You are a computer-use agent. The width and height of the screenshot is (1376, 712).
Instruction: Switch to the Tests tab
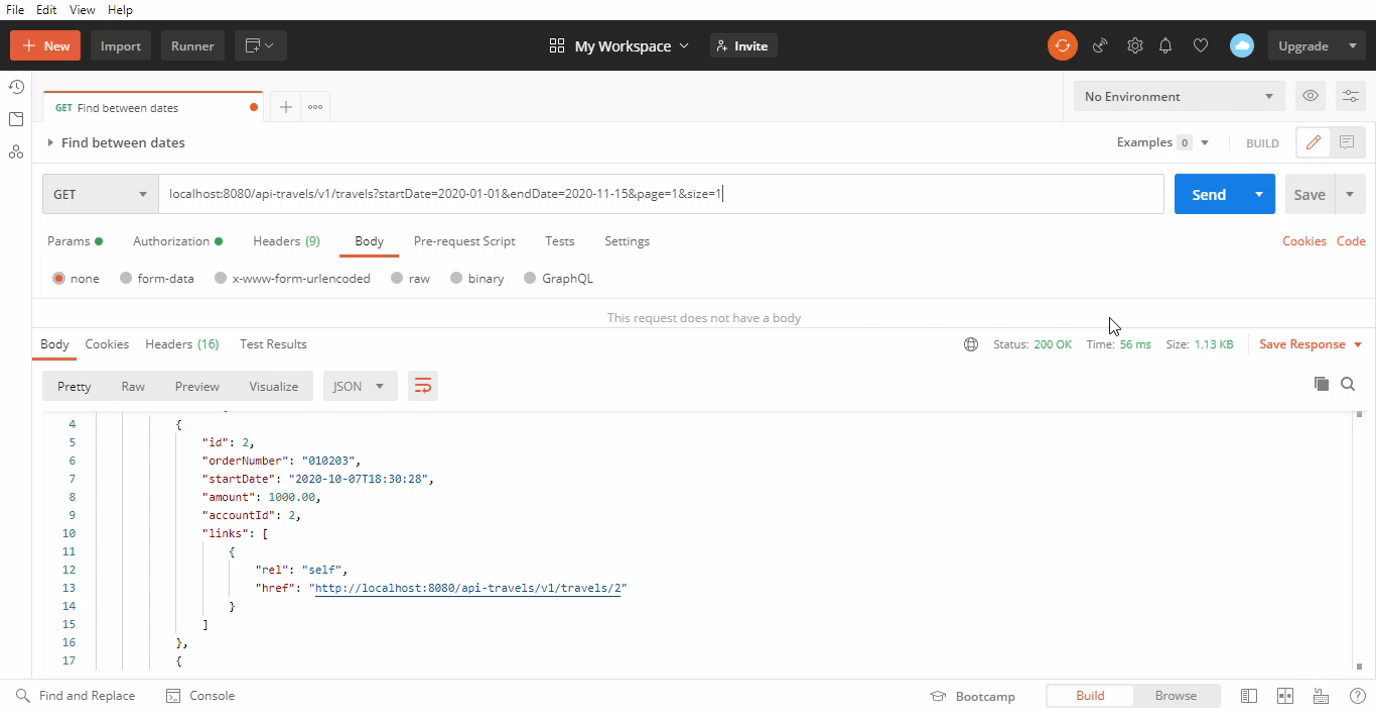click(x=559, y=241)
